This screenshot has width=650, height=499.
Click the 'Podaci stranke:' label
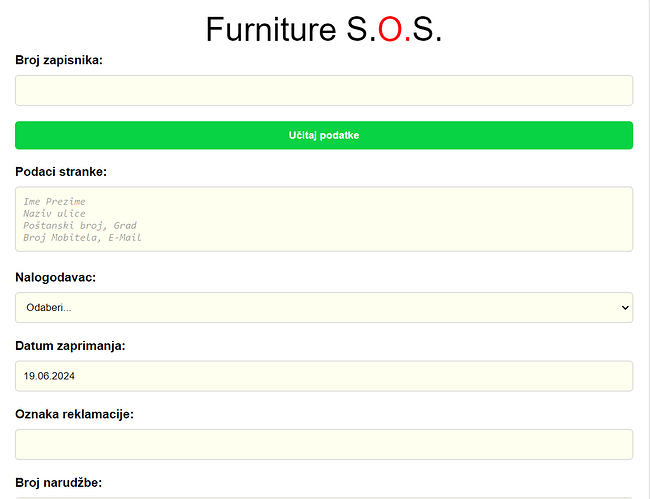pos(61,171)
